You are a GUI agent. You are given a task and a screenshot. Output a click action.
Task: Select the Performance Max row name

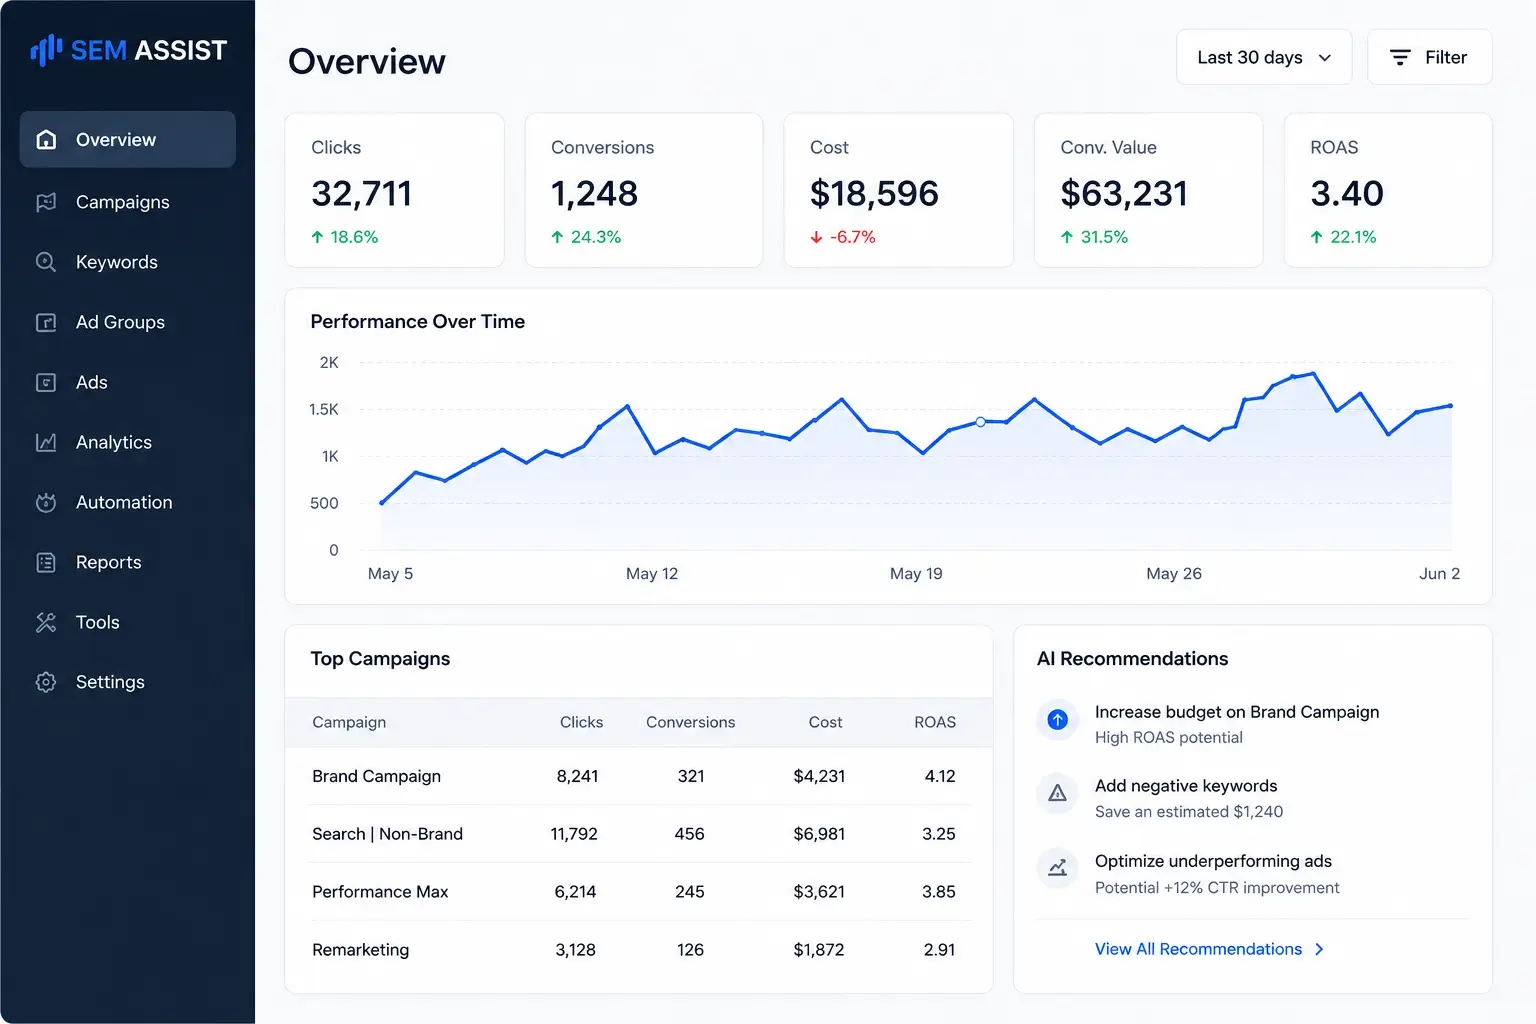pyautogui.click(x=380, y=892)
